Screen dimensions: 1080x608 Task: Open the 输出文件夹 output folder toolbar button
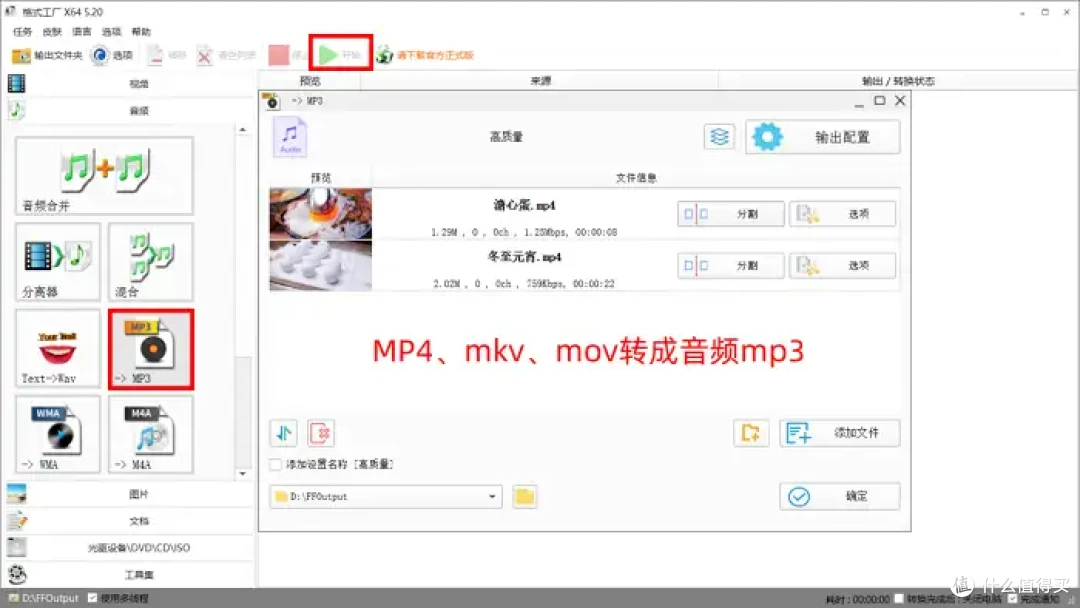(47, 55)
